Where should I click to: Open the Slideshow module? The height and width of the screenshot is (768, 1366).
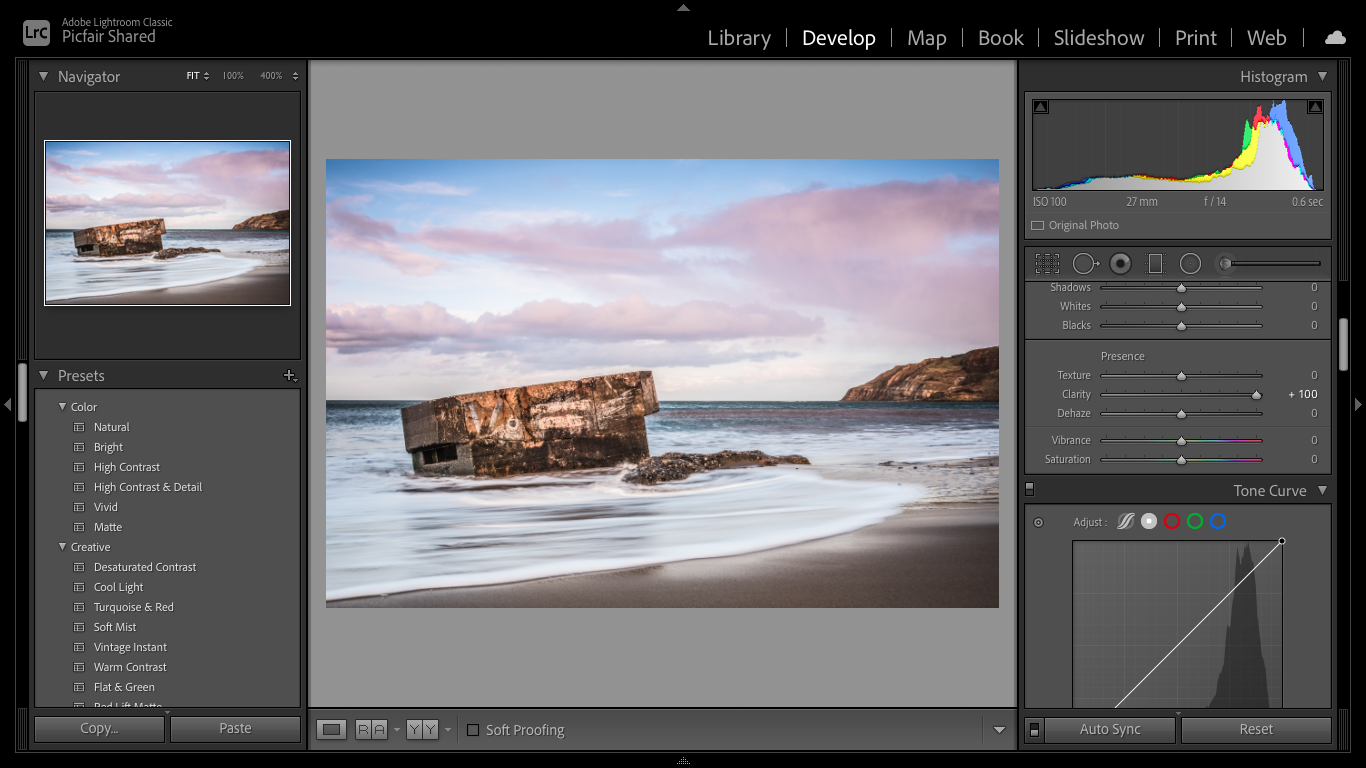(1099, 38)
